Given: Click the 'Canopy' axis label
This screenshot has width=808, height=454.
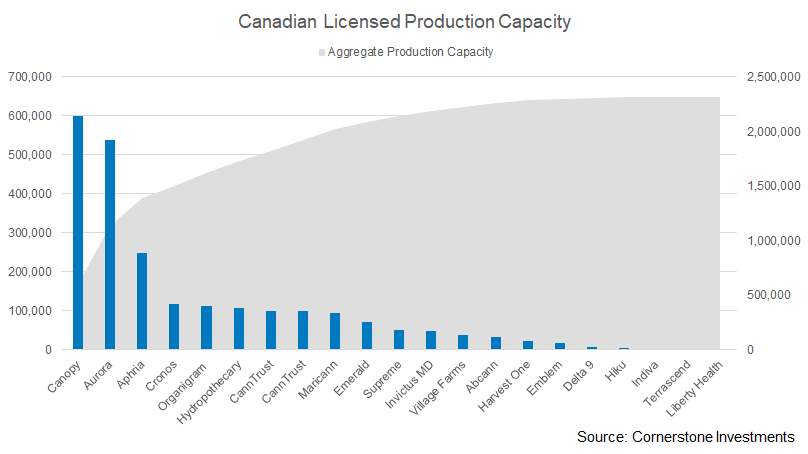Looking at the screenshot, I should click(64, 377).
